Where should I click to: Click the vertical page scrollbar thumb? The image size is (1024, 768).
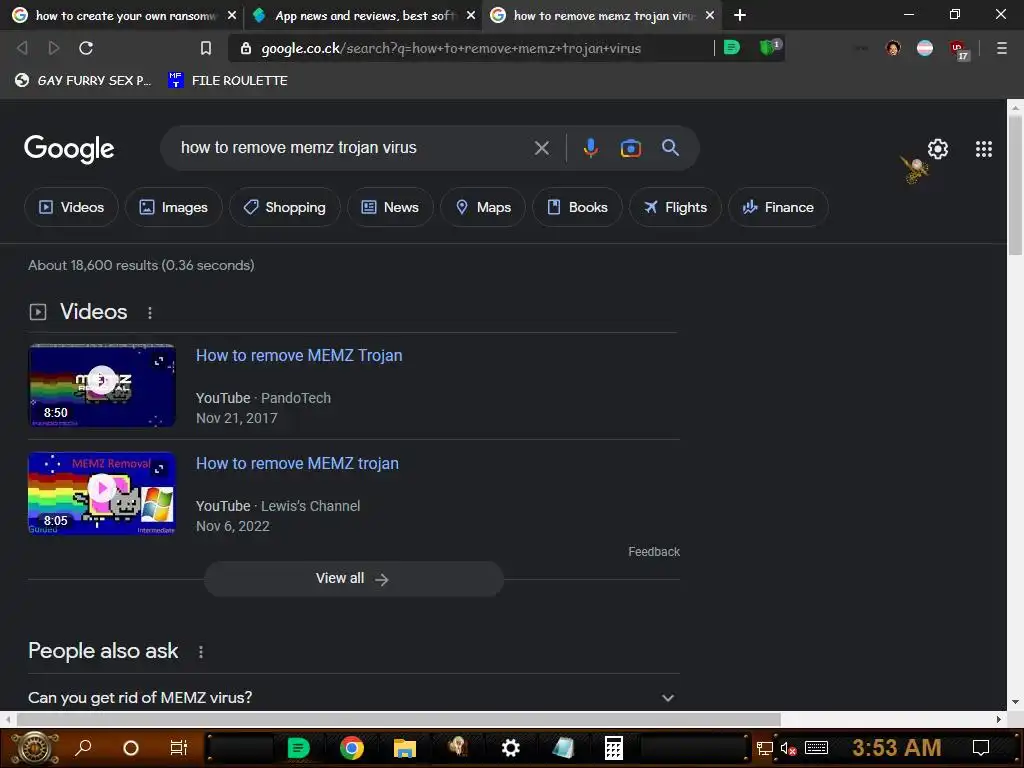click(x=1015, y=185)
